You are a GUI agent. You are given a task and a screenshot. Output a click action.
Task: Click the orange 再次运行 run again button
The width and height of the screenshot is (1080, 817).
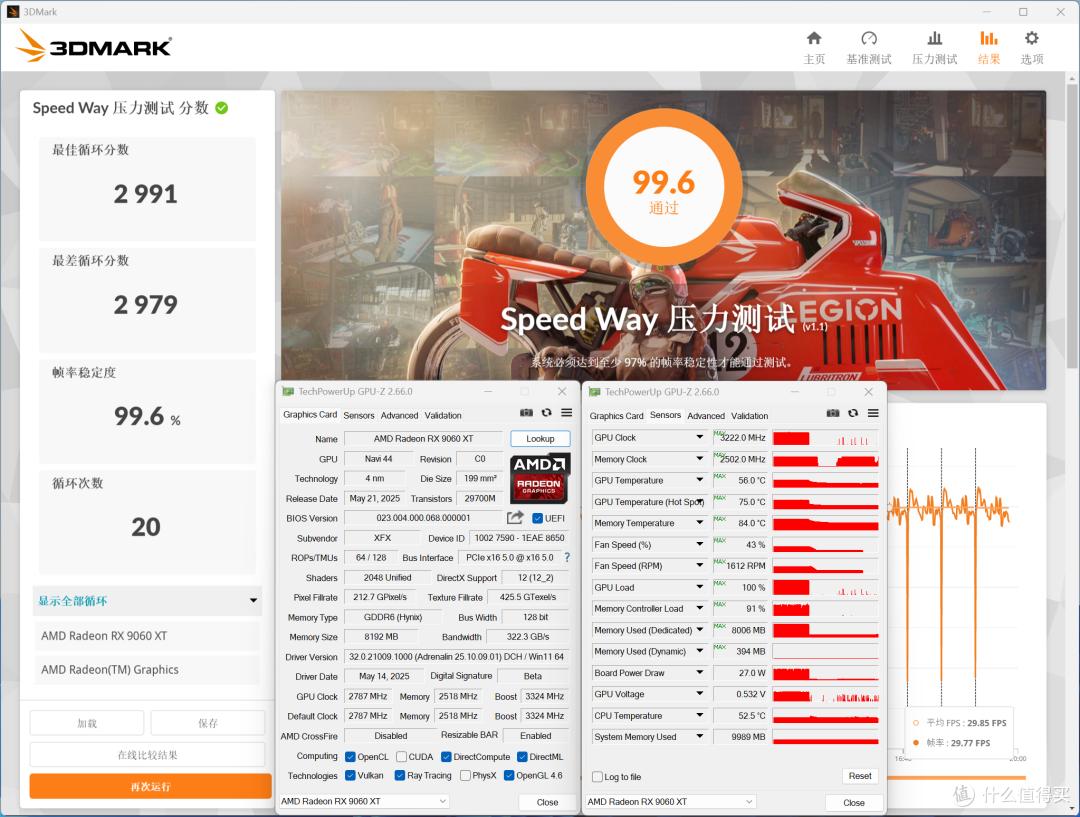point(150,787)
